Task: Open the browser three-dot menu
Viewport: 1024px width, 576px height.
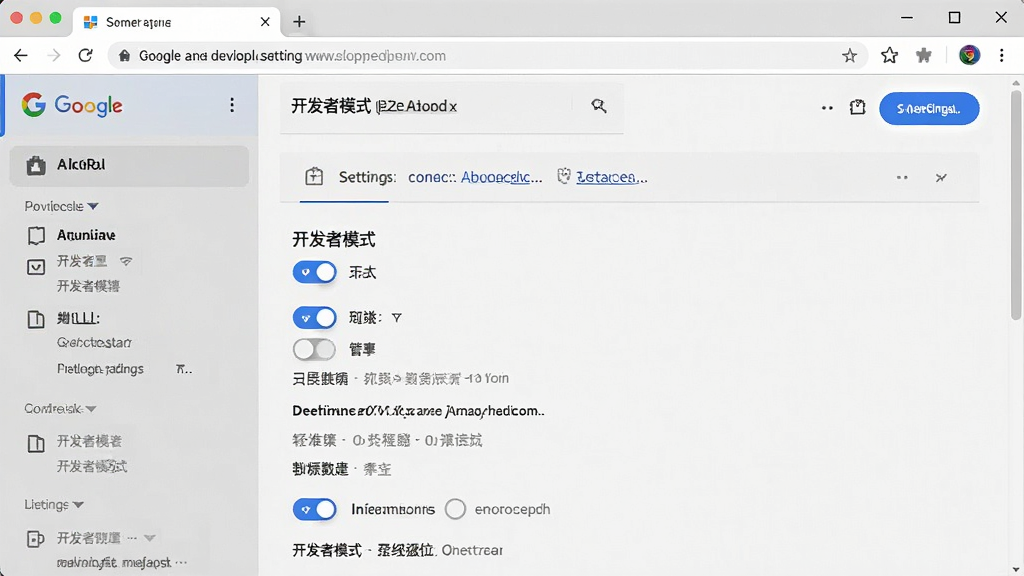Action: [1002, 56]
